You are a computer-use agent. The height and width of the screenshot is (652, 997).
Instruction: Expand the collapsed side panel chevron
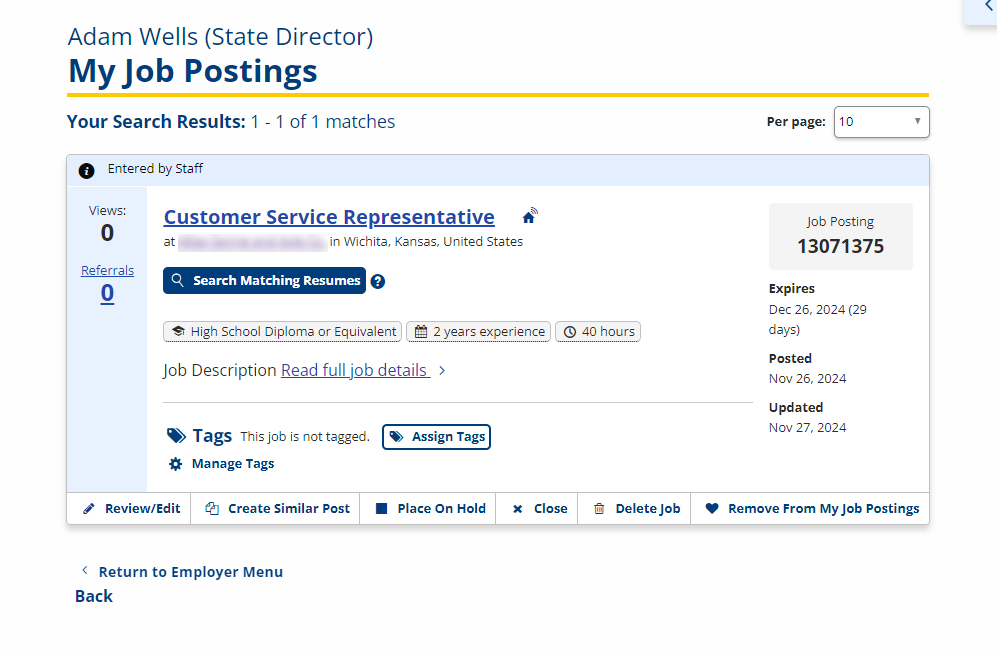click(987, 8)
